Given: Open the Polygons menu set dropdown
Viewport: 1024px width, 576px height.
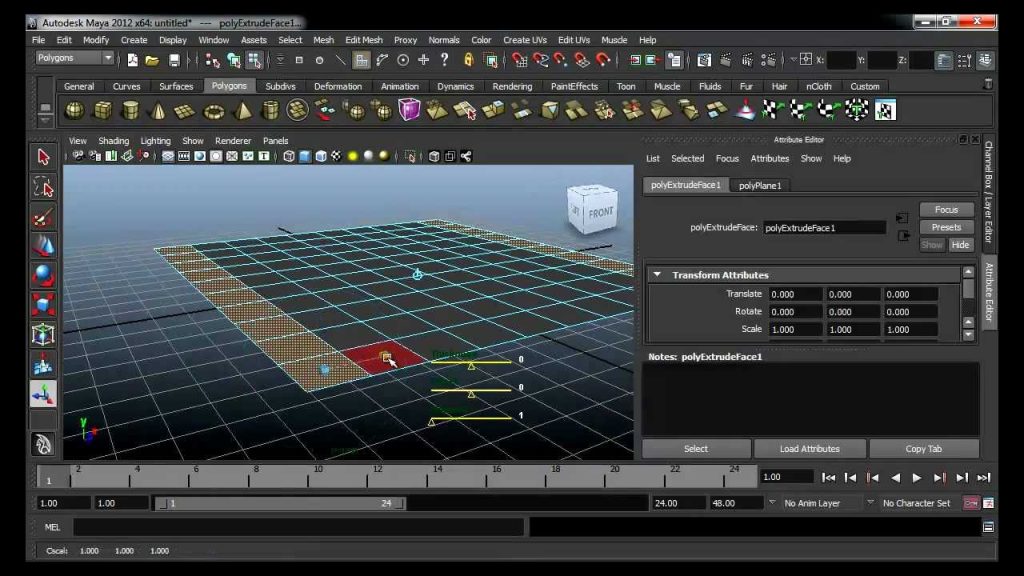Looking at the screenshot, I should 74,58.
